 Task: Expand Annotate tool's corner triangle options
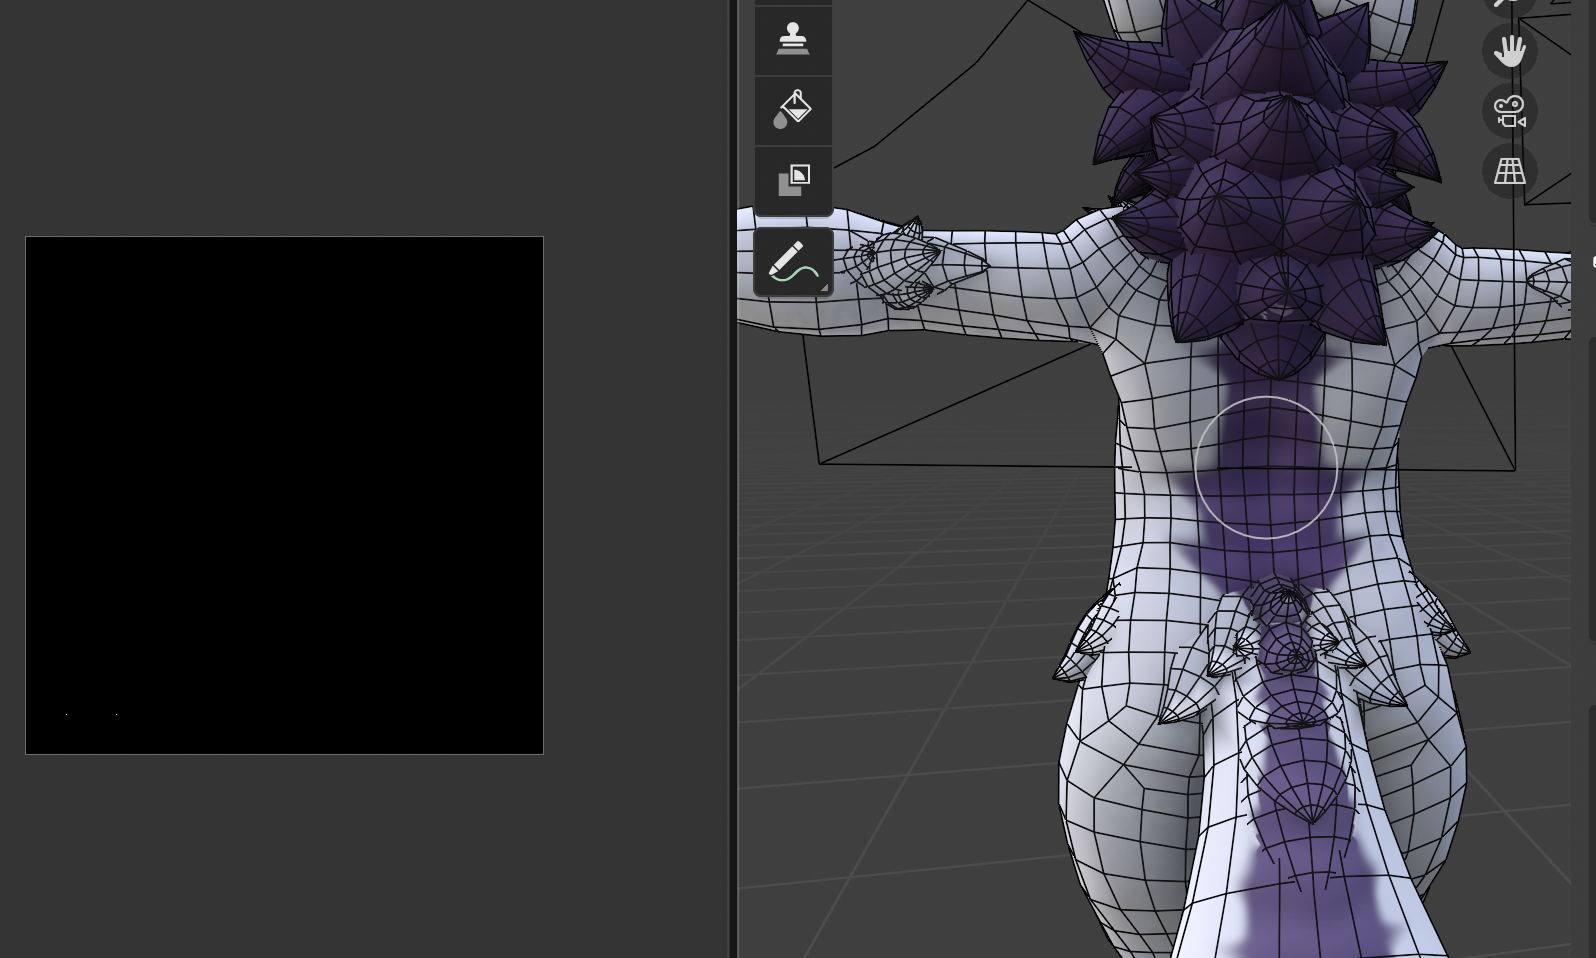pos(824,288)
